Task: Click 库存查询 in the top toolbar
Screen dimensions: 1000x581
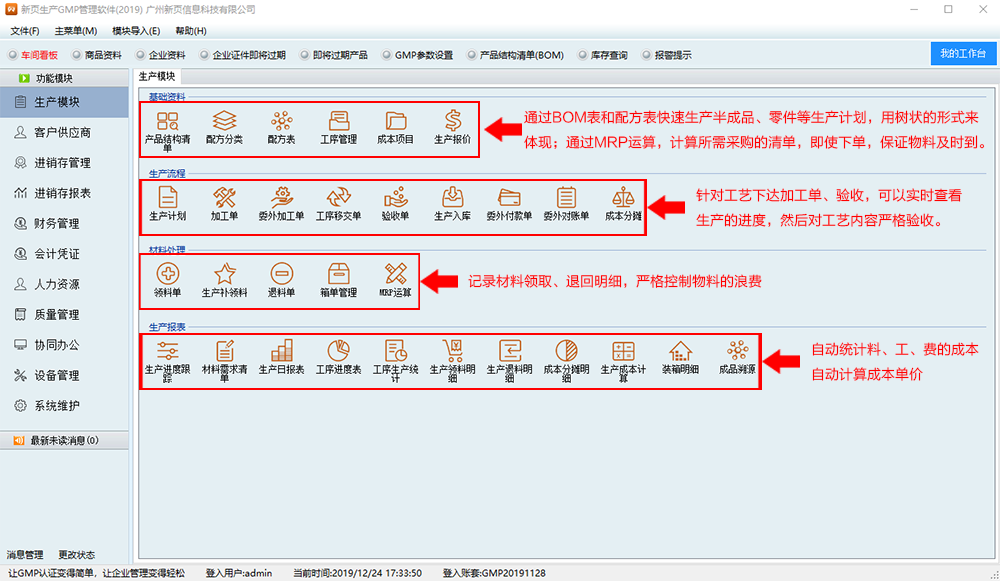Action: tap(602, 55)
